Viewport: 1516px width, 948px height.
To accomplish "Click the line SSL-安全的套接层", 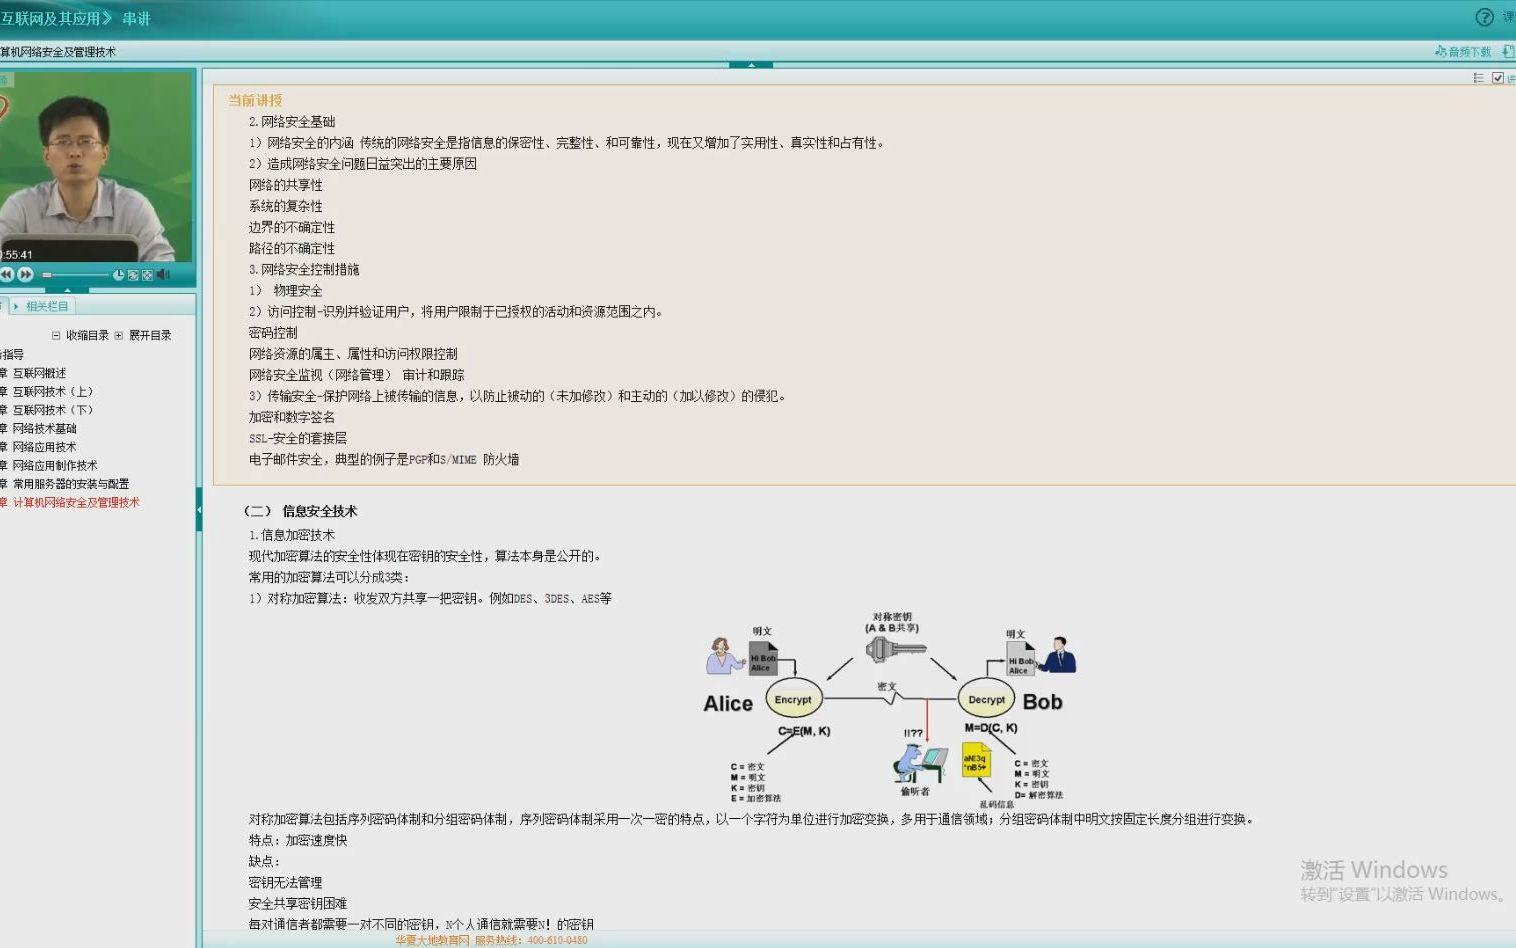I will pyautogui.click(x=298, y=438).
